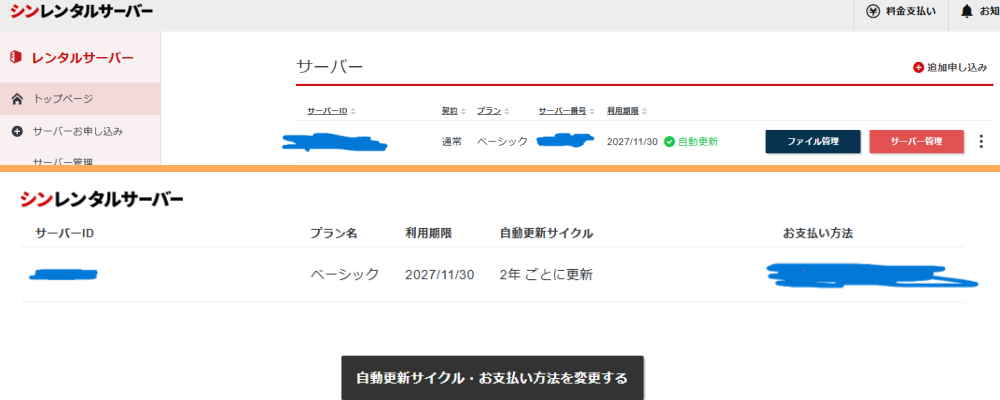The height and width of the screenshot is (400, 1000).
Task: Sort the table by 契約 column
Action: [454, 111]
